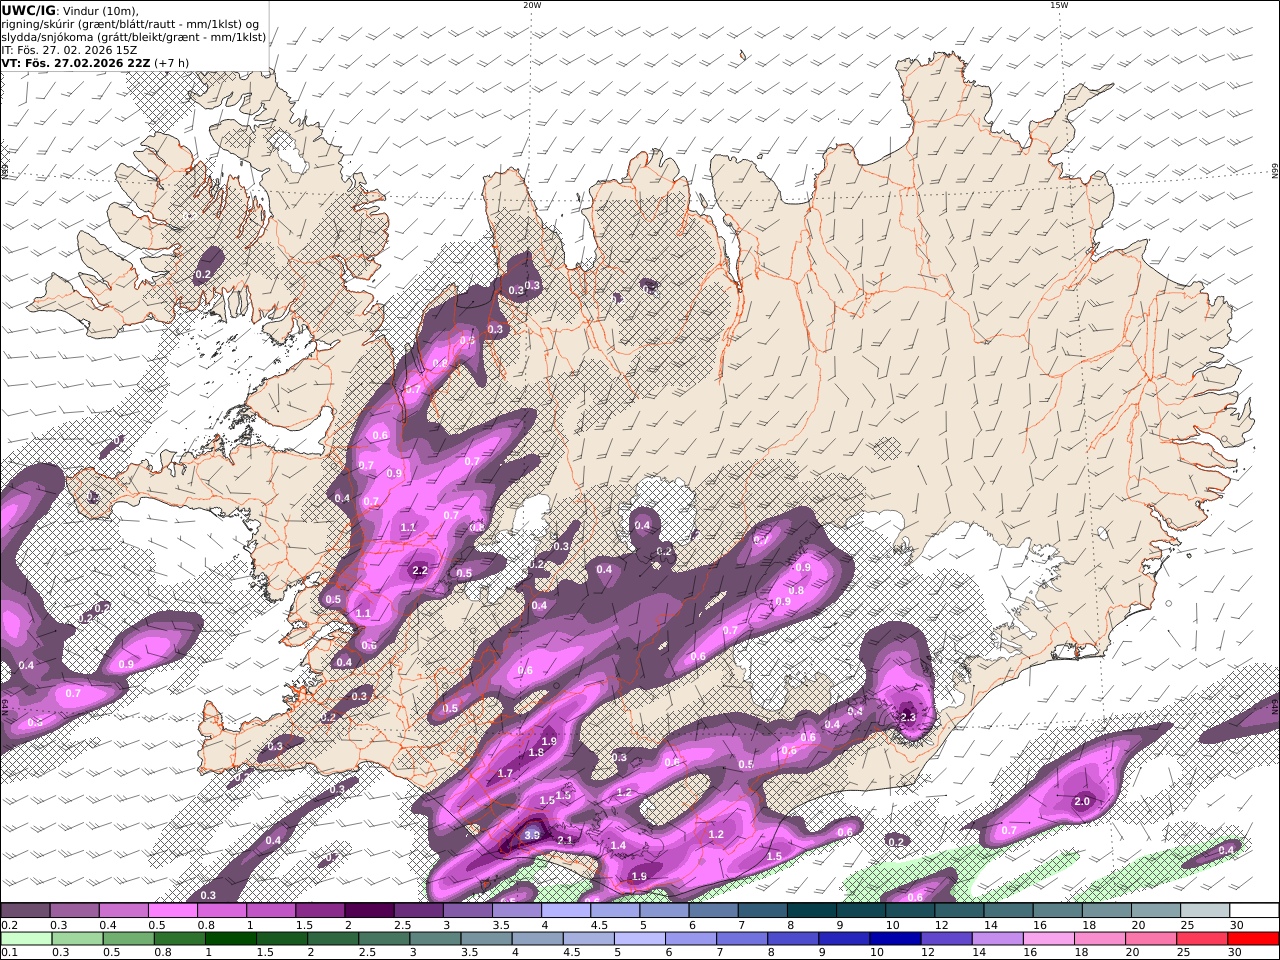Click the "20W" longitude label
Screen dimensions: 1280x960
point(532,5)
